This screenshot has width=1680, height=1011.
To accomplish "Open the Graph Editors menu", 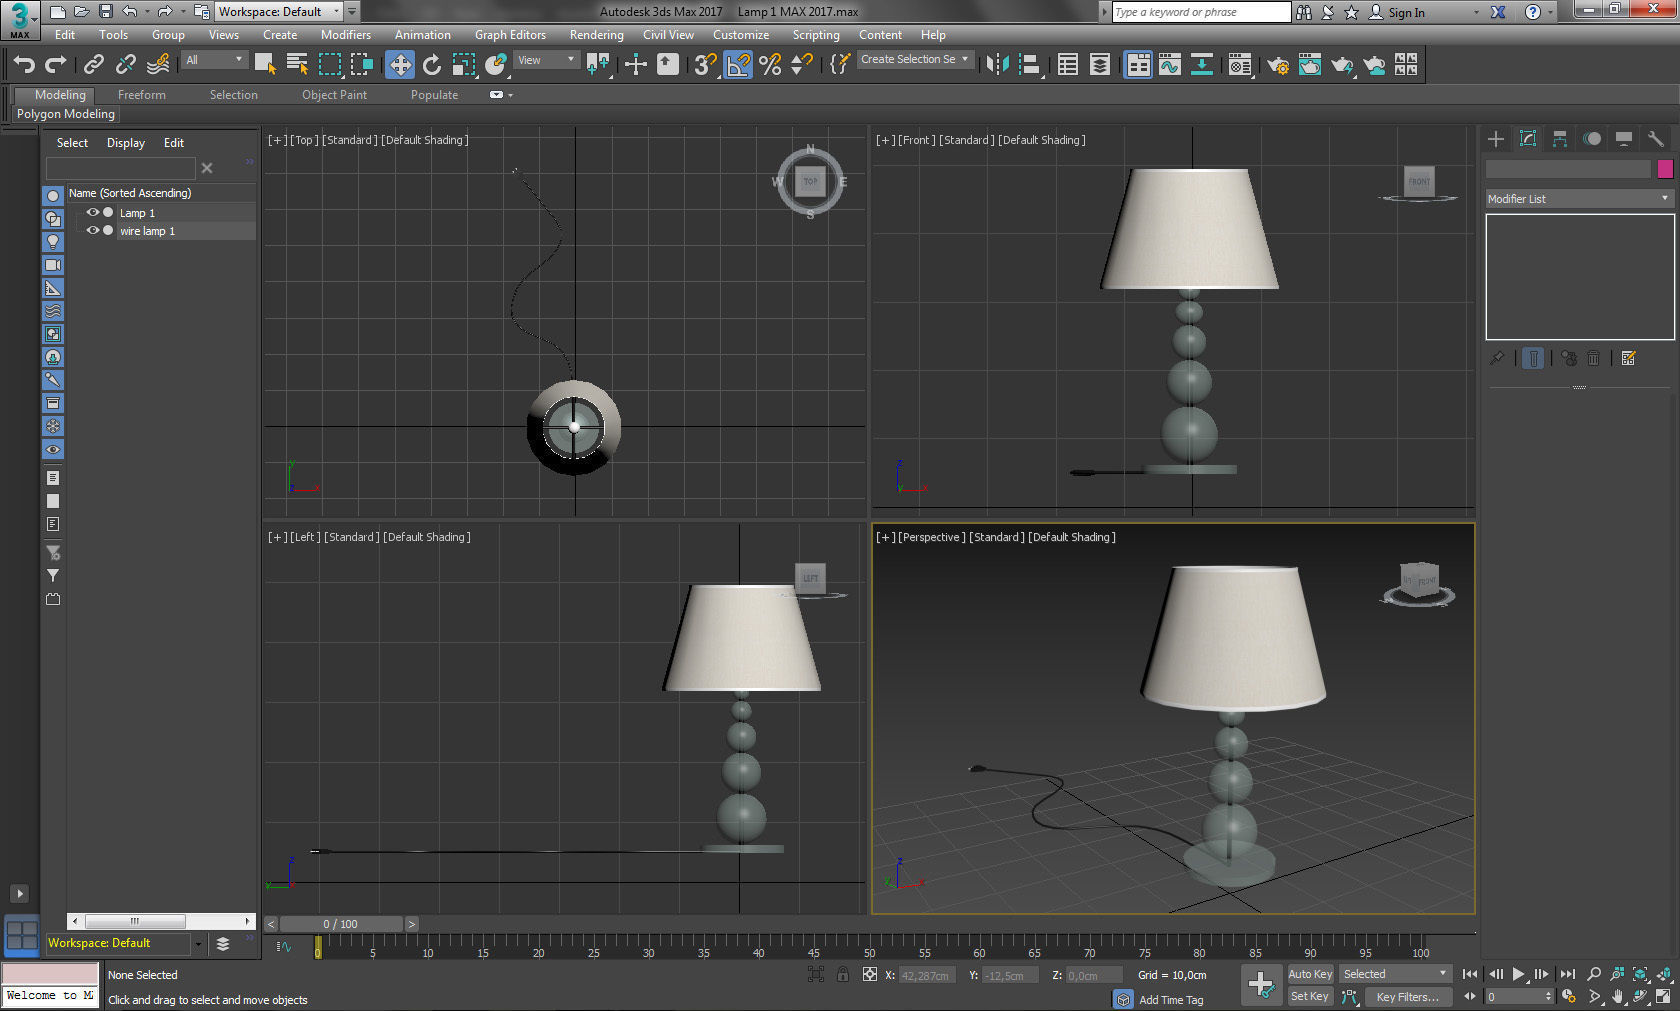I will 510,35.
